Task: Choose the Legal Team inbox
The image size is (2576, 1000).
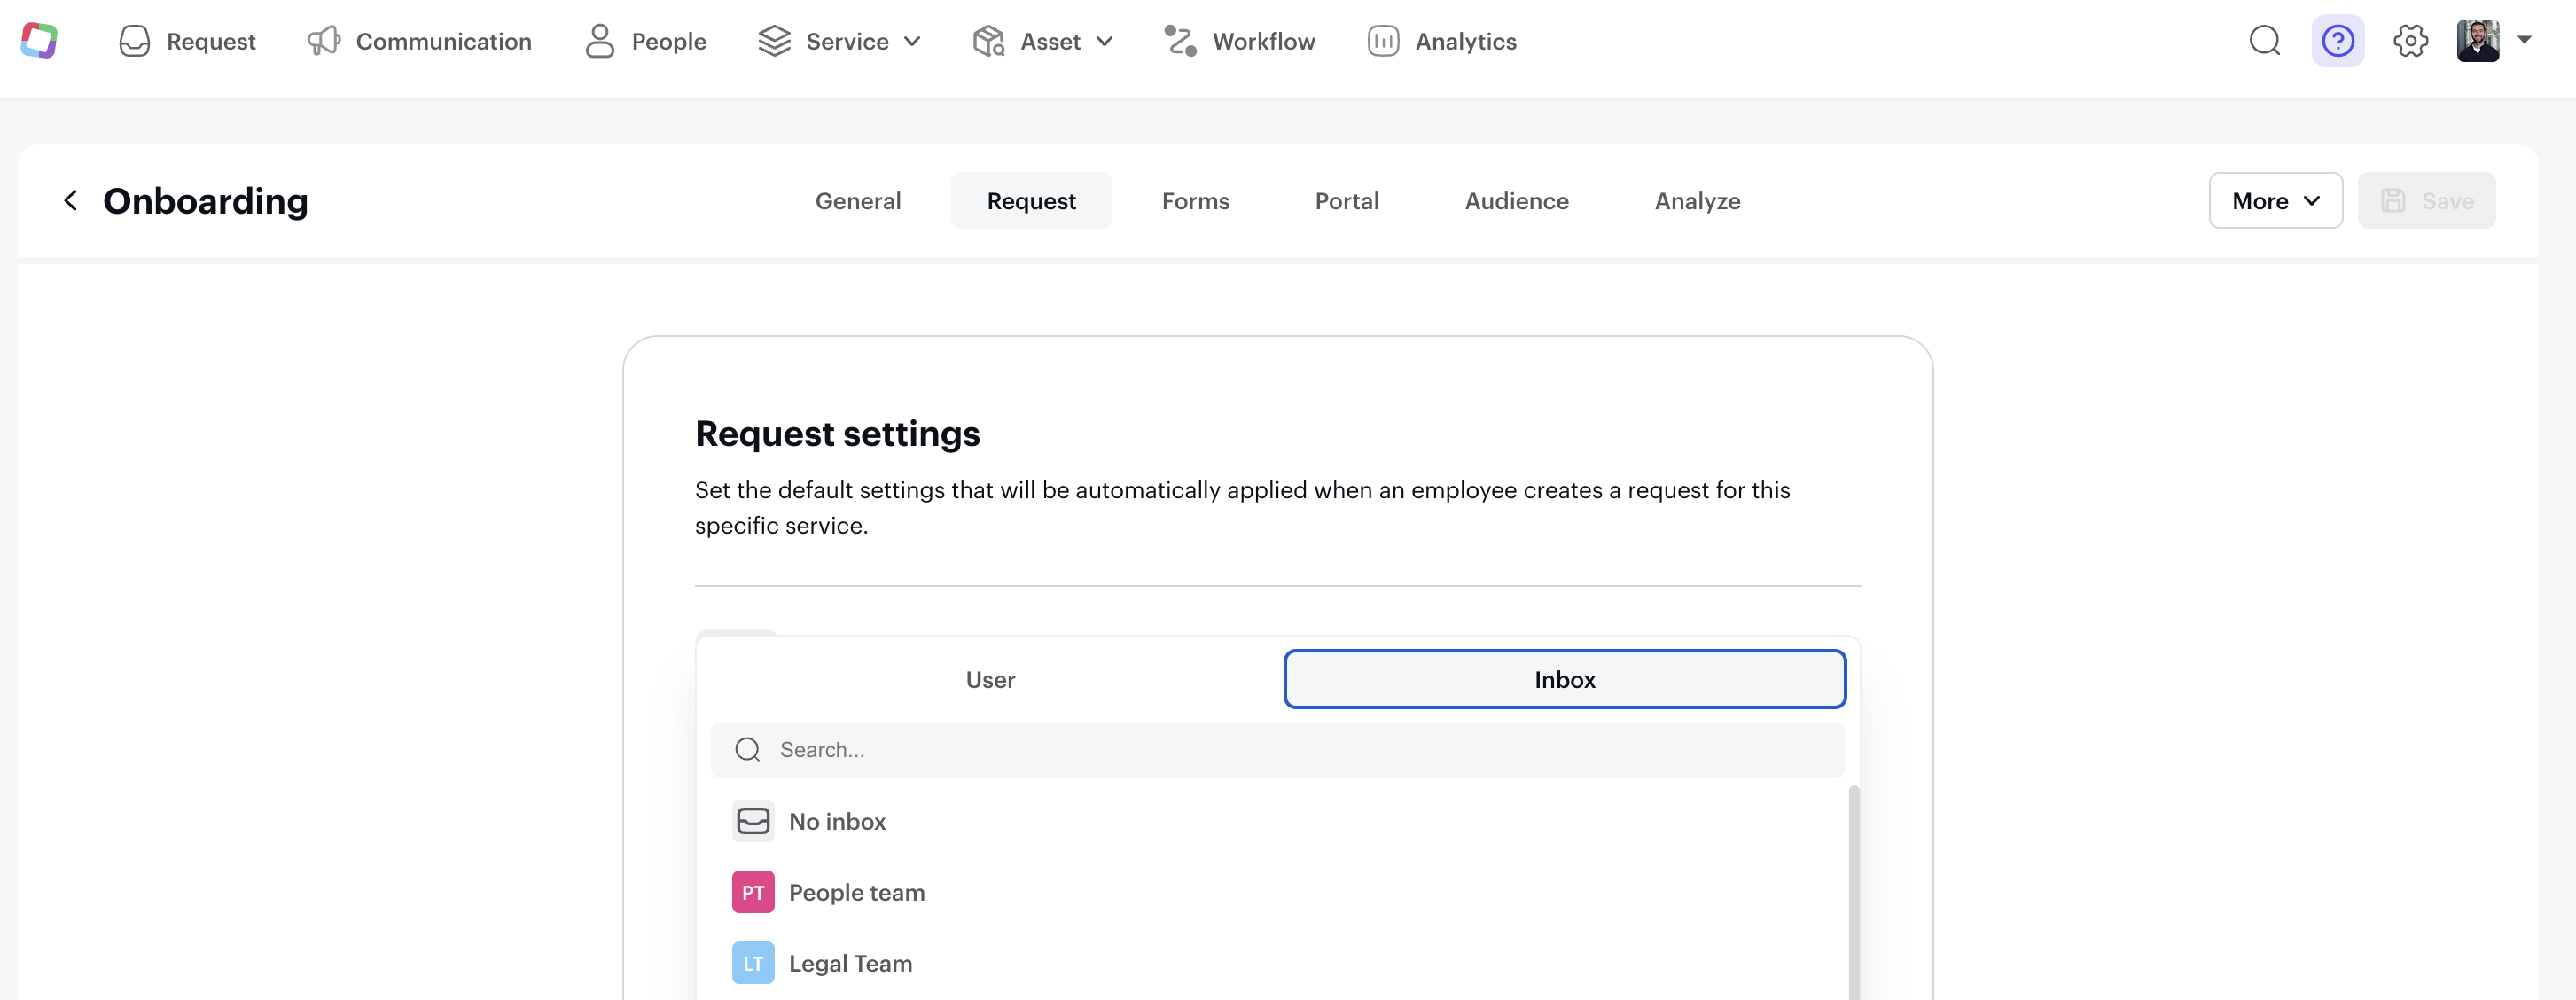Action: 1279,963
